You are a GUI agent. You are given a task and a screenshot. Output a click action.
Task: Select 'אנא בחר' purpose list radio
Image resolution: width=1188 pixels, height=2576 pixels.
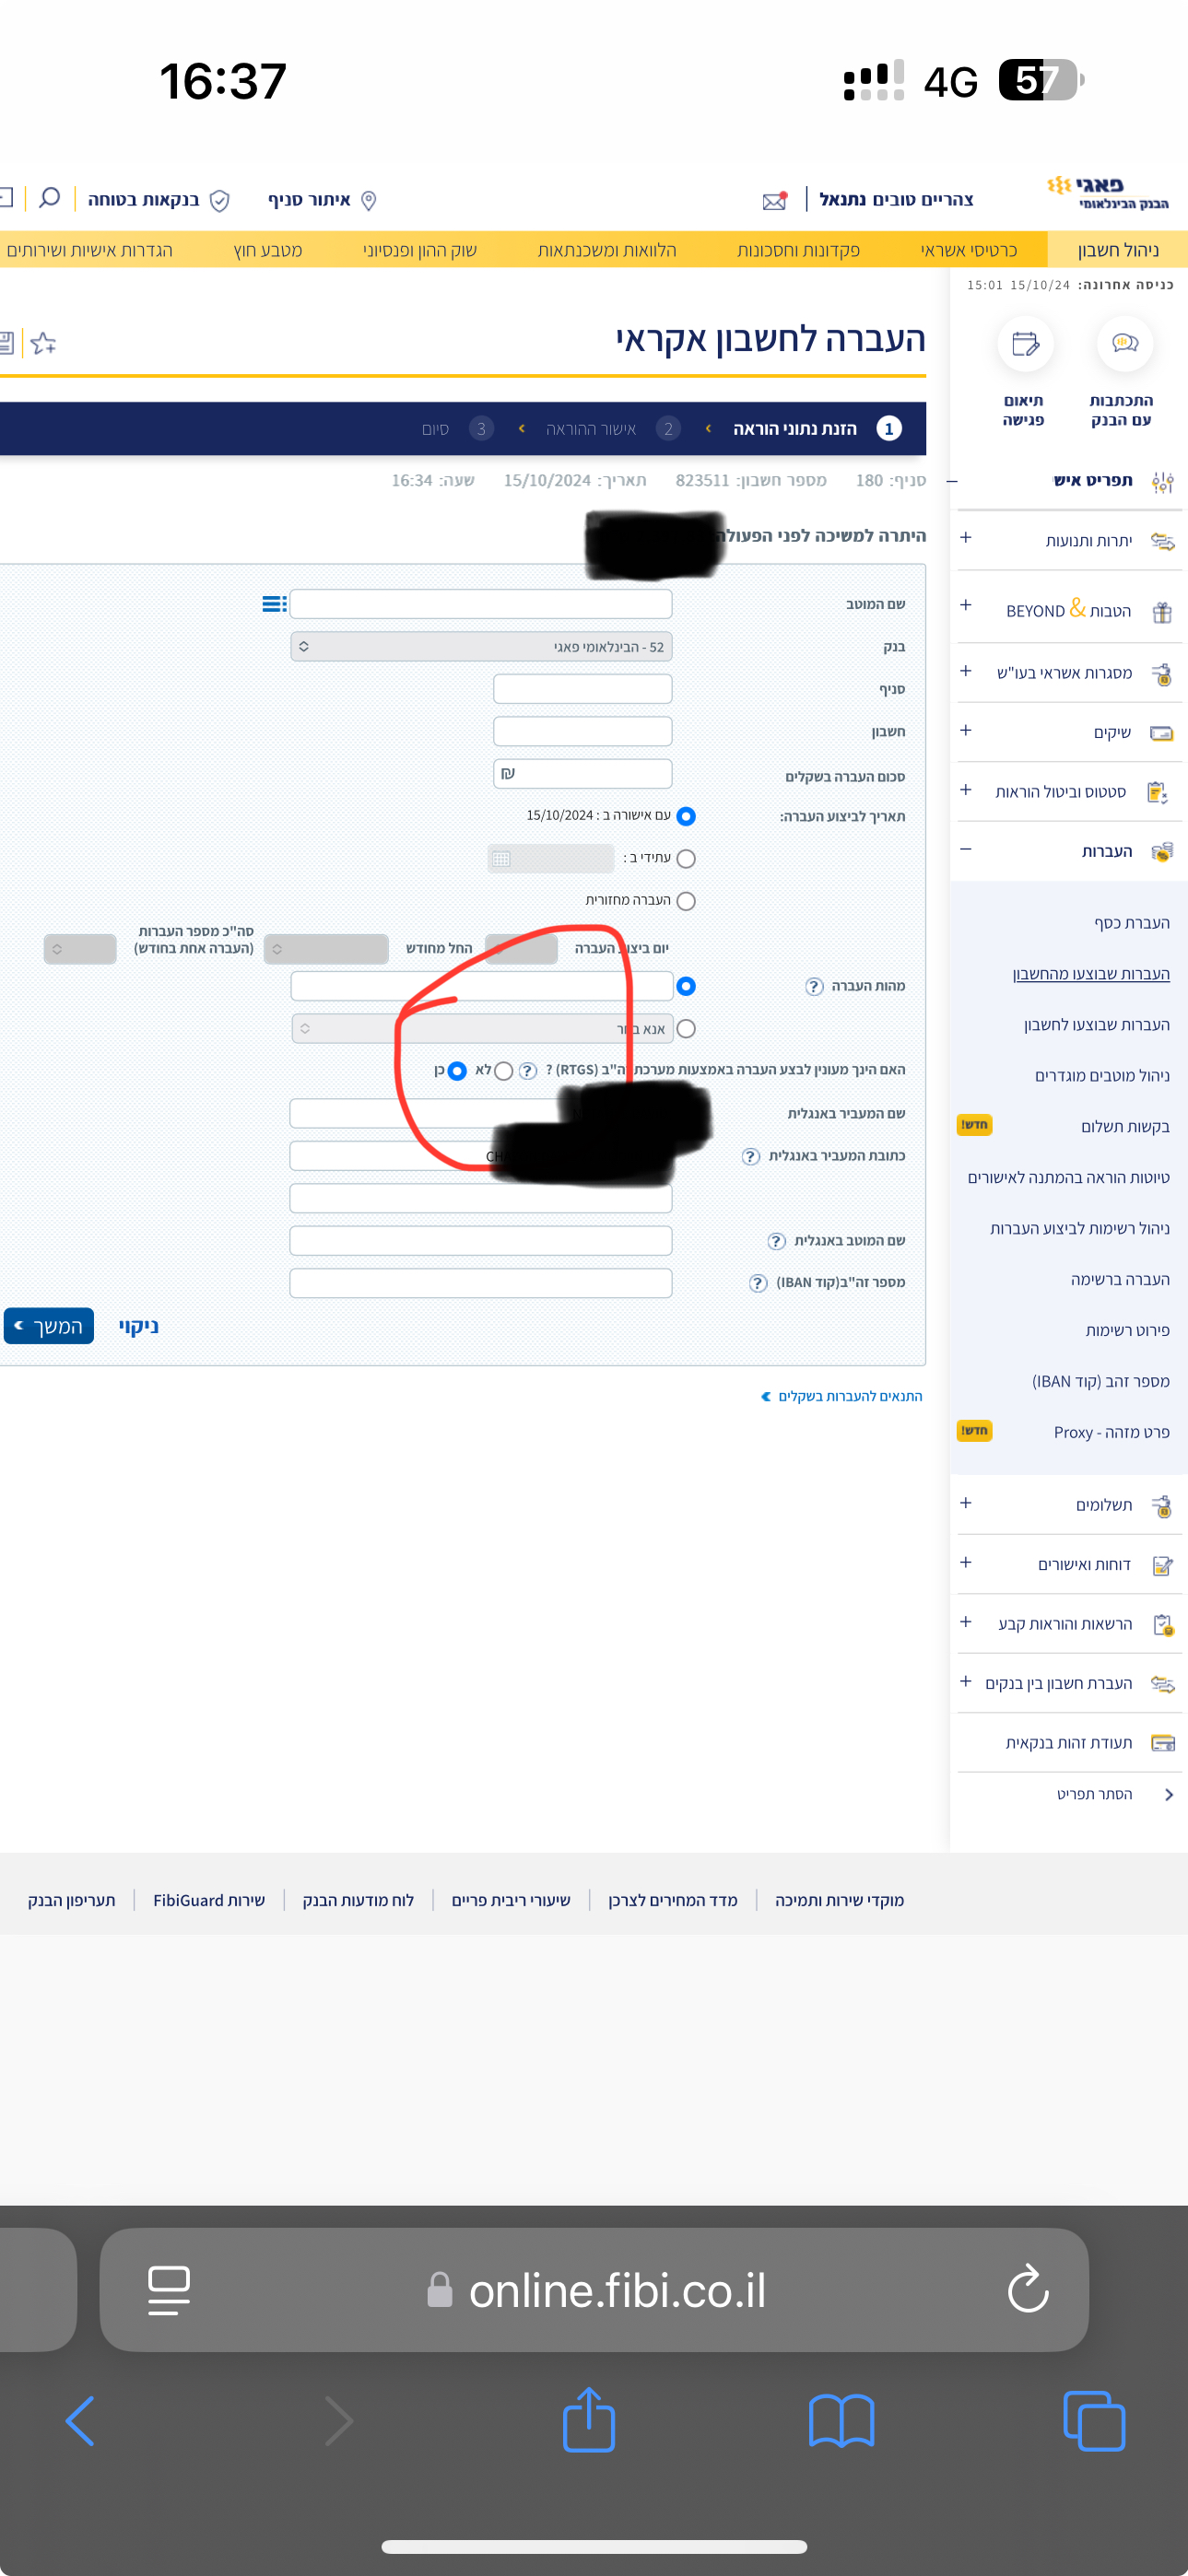686,1029
